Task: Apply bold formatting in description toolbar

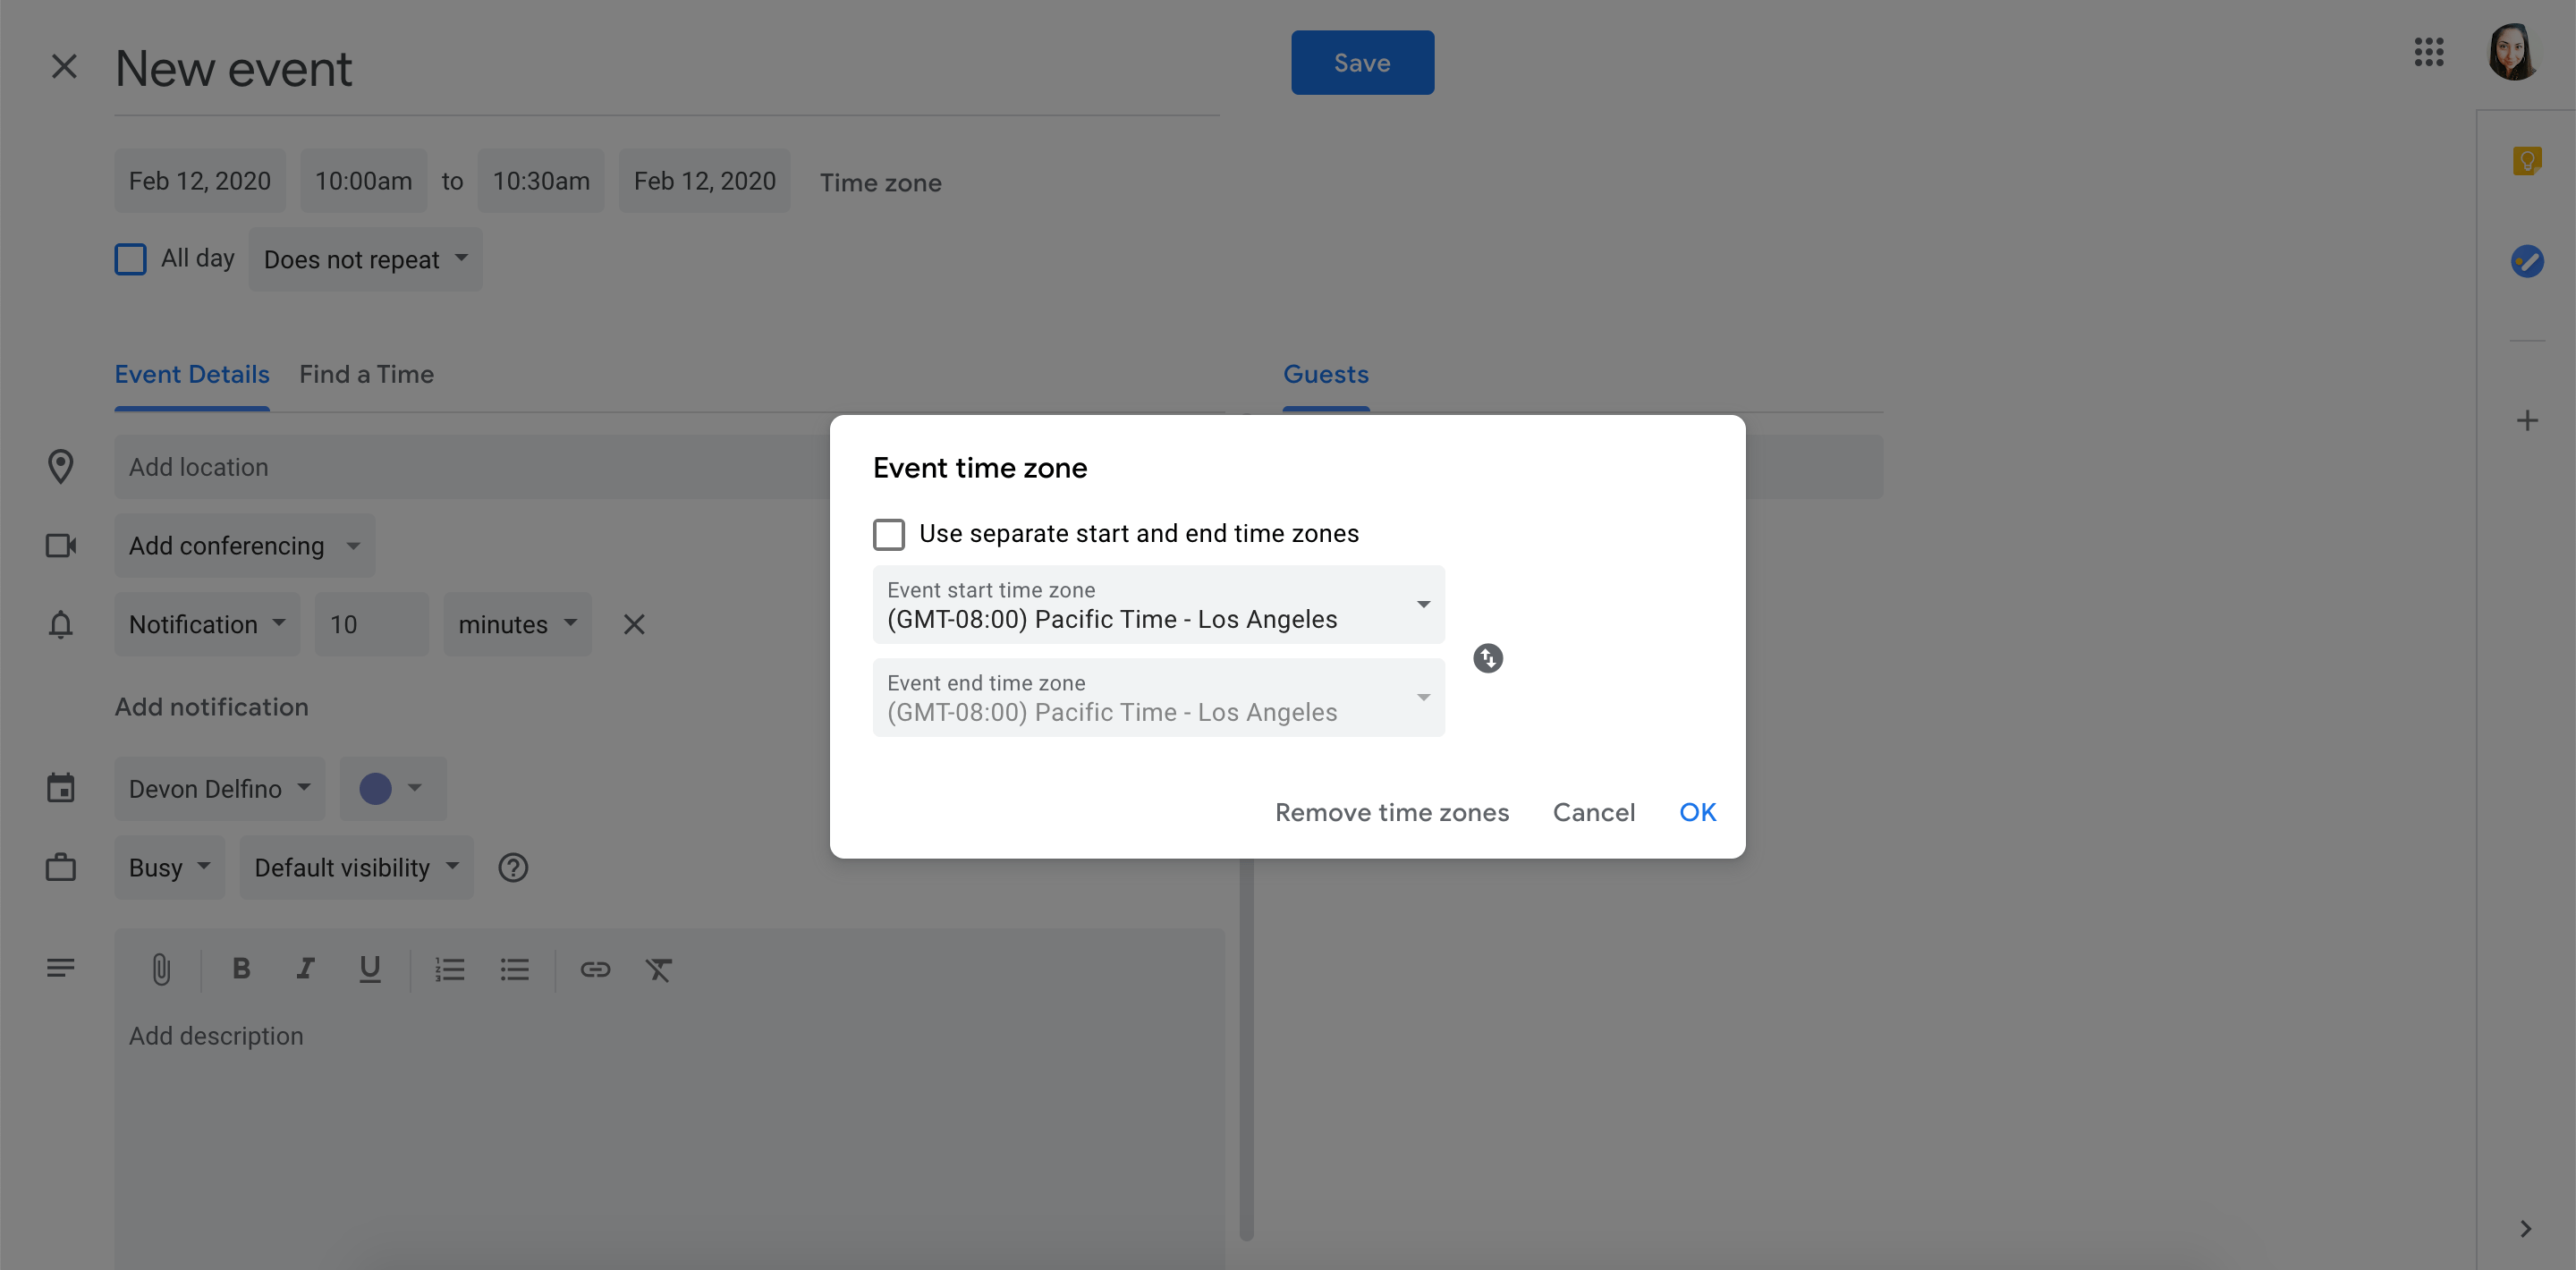Action: (x=241, y=968)
